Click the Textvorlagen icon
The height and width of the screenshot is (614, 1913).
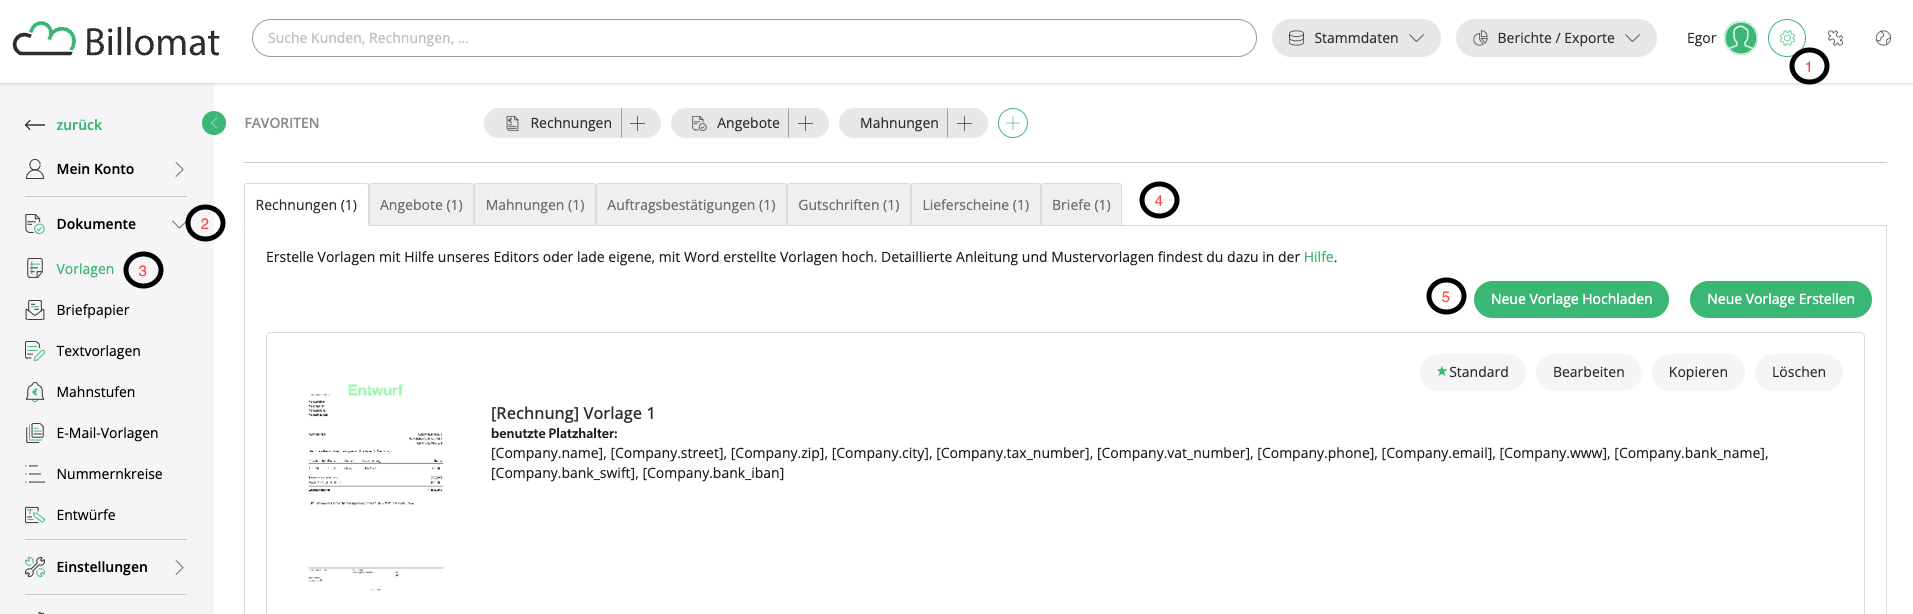coord(35,351)
